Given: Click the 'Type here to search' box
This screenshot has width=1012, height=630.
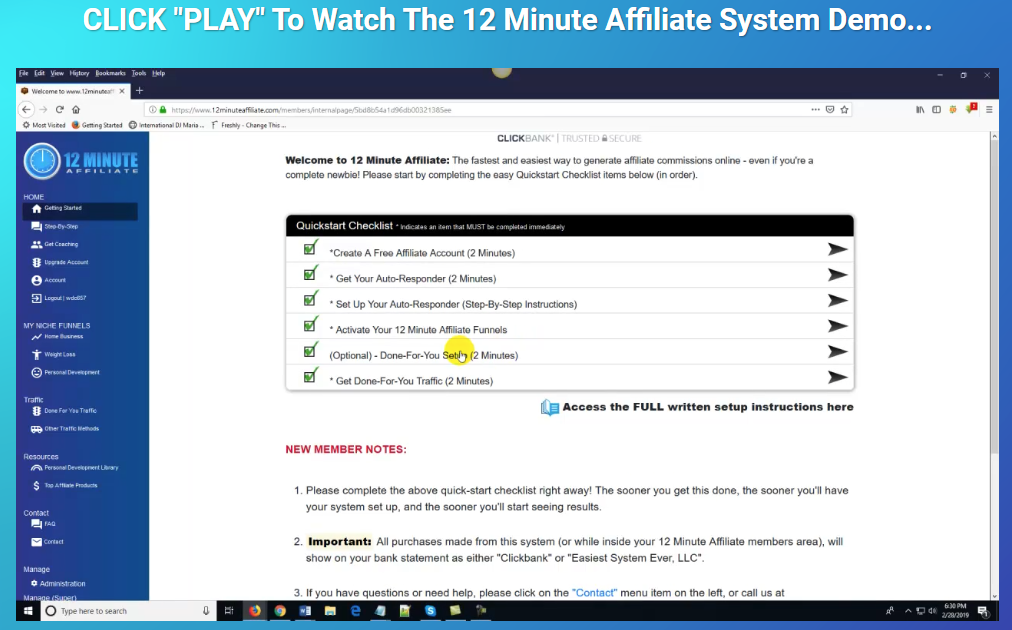Looking at the screenshot, I should 128,611.
